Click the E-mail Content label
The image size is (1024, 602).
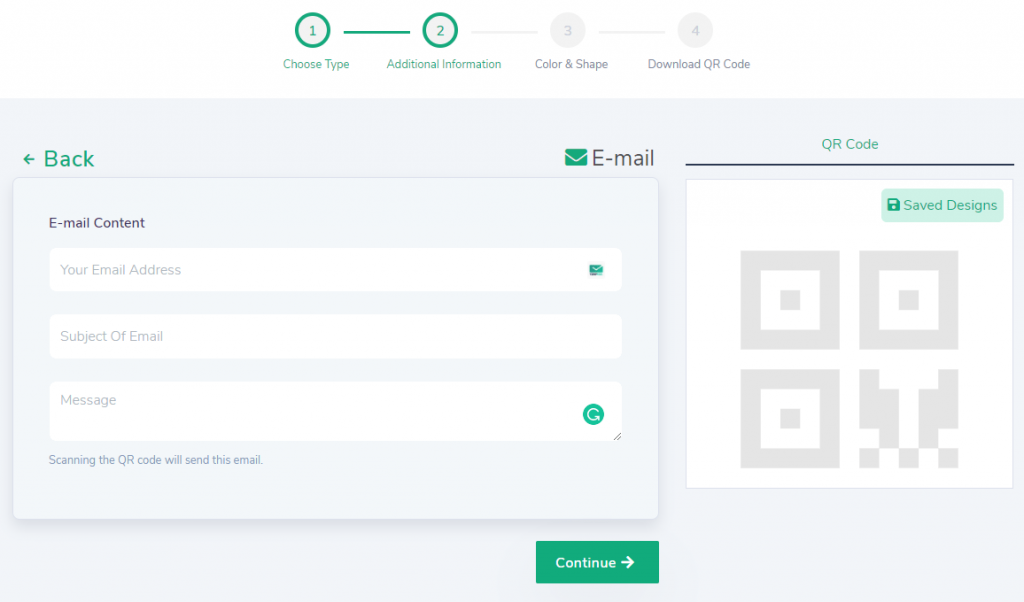pyautogui.click(x=97, y=223)
